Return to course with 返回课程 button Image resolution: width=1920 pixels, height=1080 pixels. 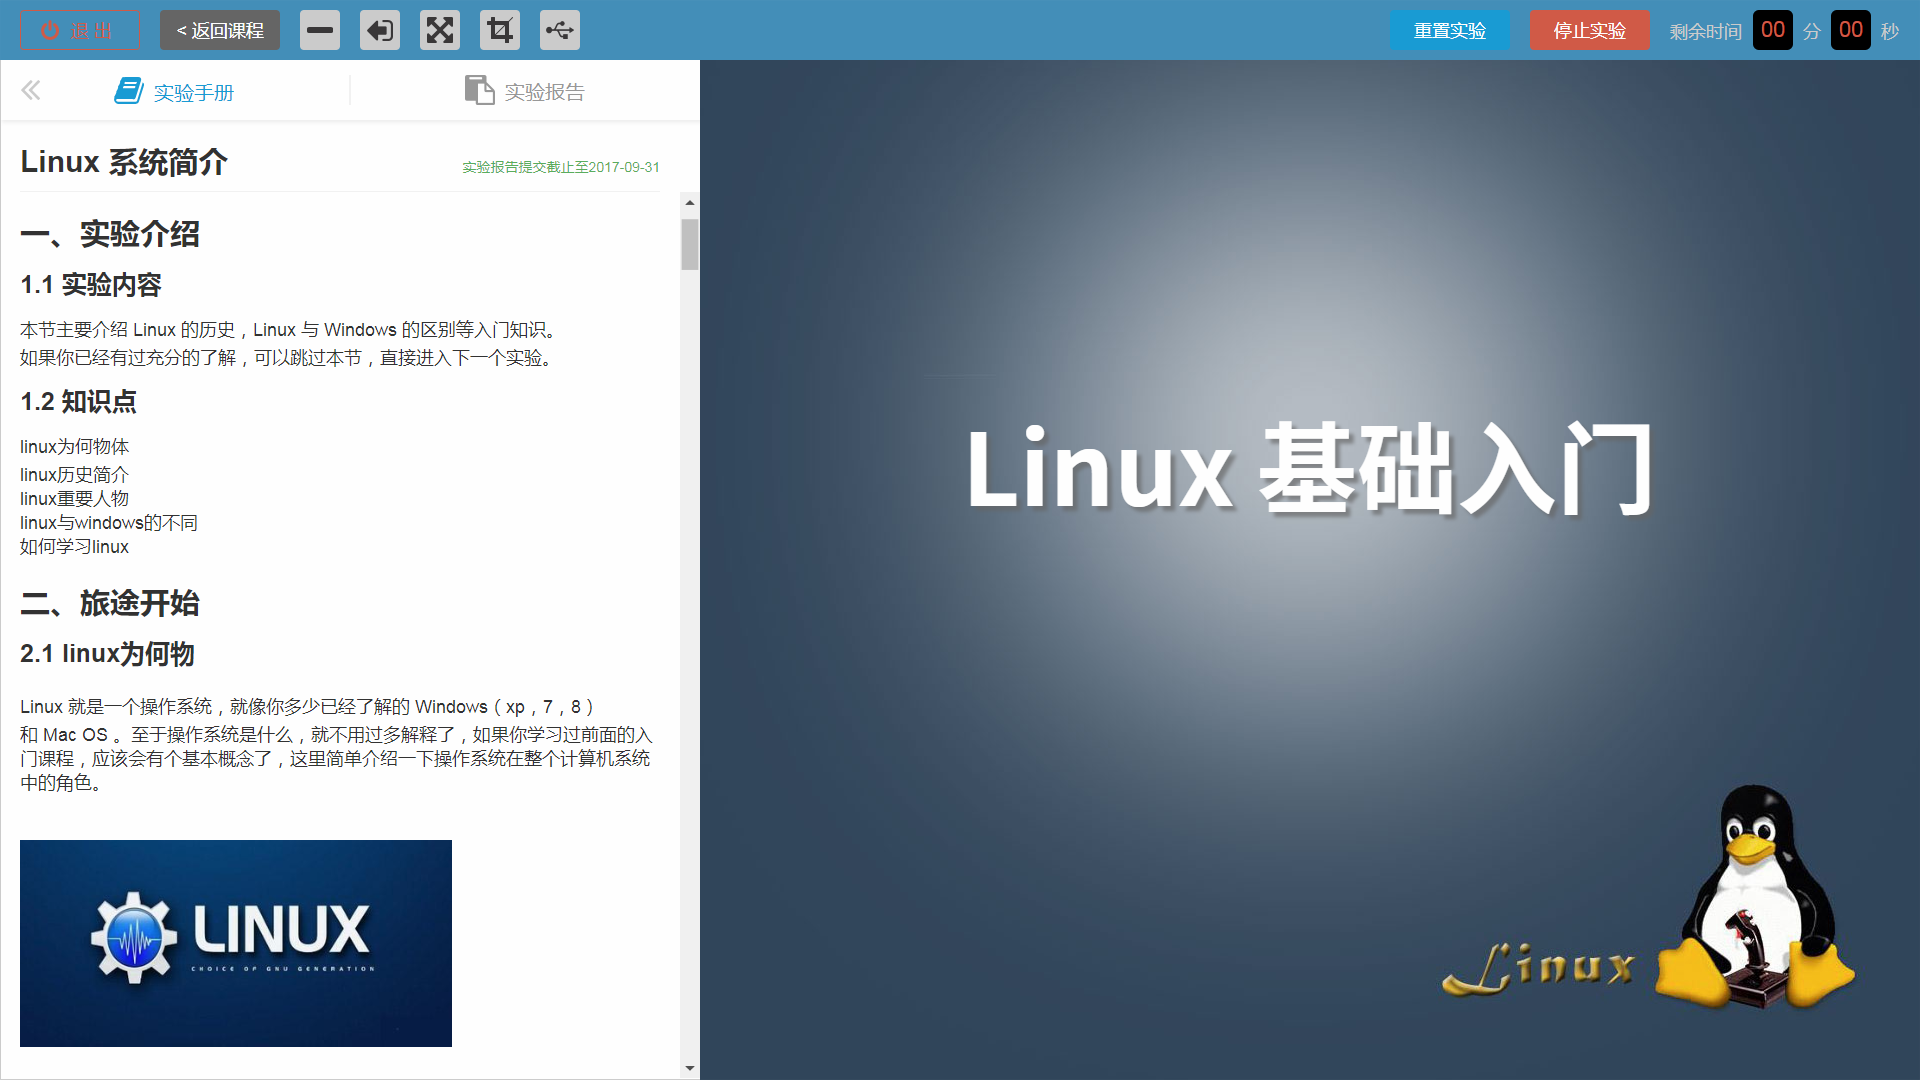coord(220,30)
